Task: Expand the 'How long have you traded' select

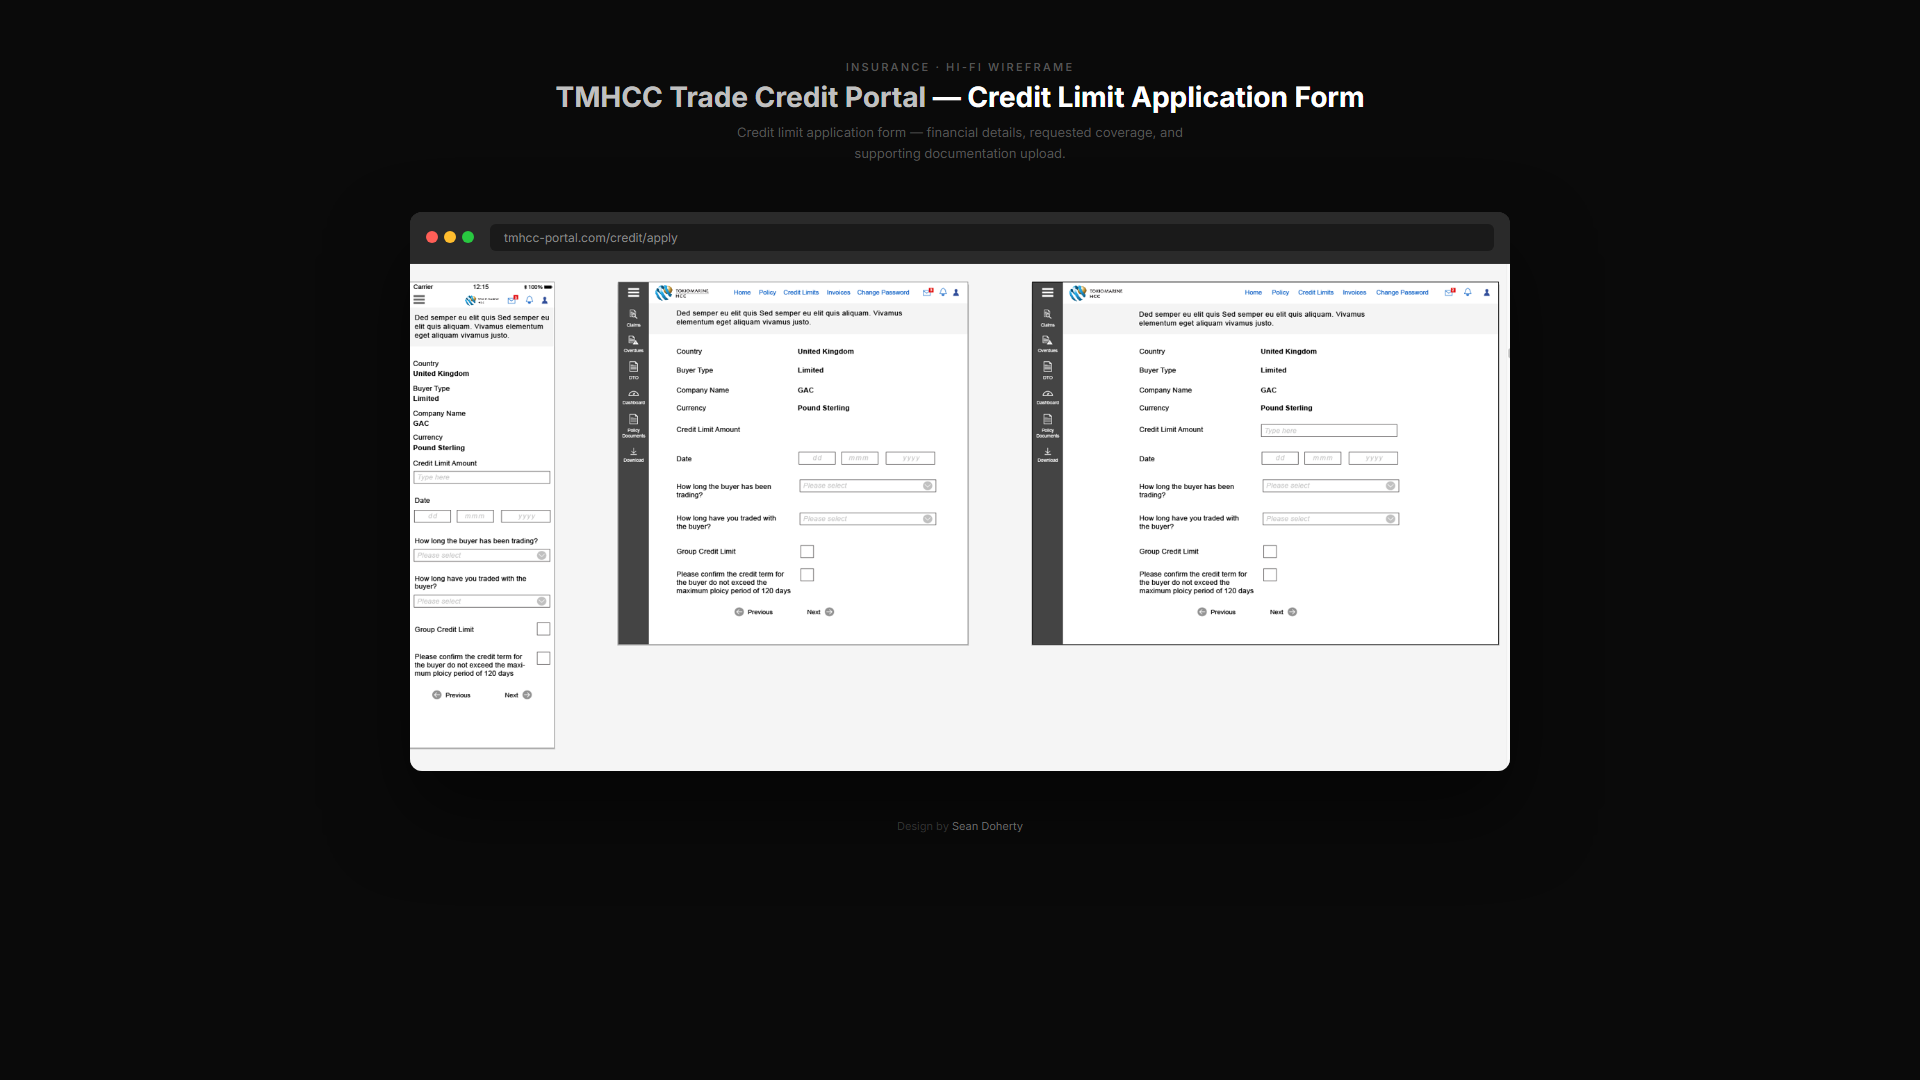Action: coord(867,518)
